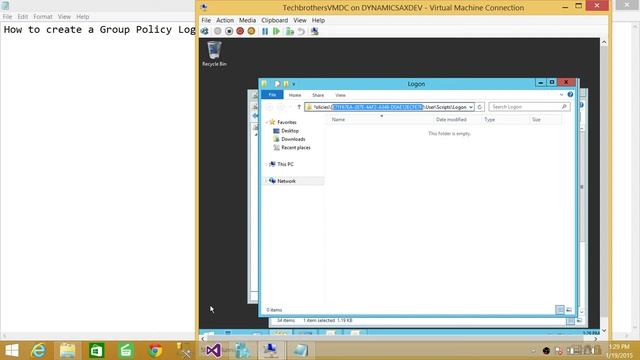Screen dimensions: 640x360
Task: Open Notepad File menu
Action: [7, 17]
